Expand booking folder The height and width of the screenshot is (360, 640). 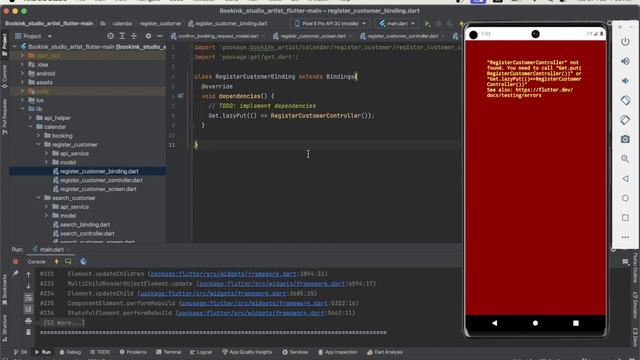38,136
